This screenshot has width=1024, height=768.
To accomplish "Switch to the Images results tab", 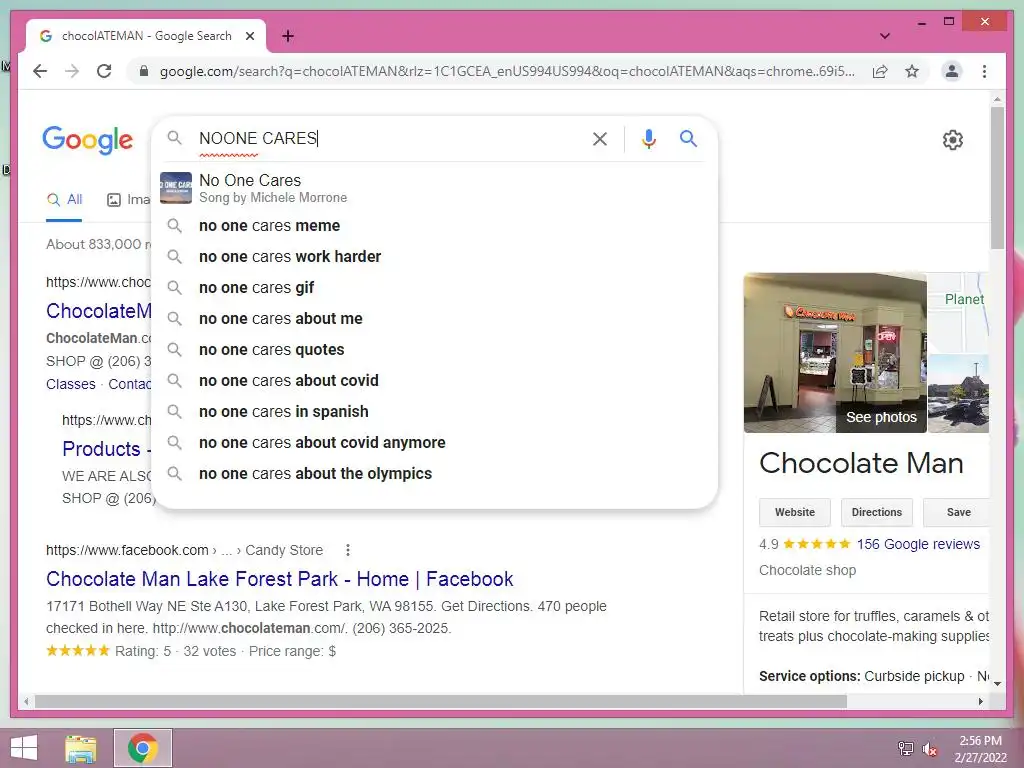I will pyautogui.click(x=129, y=200).
